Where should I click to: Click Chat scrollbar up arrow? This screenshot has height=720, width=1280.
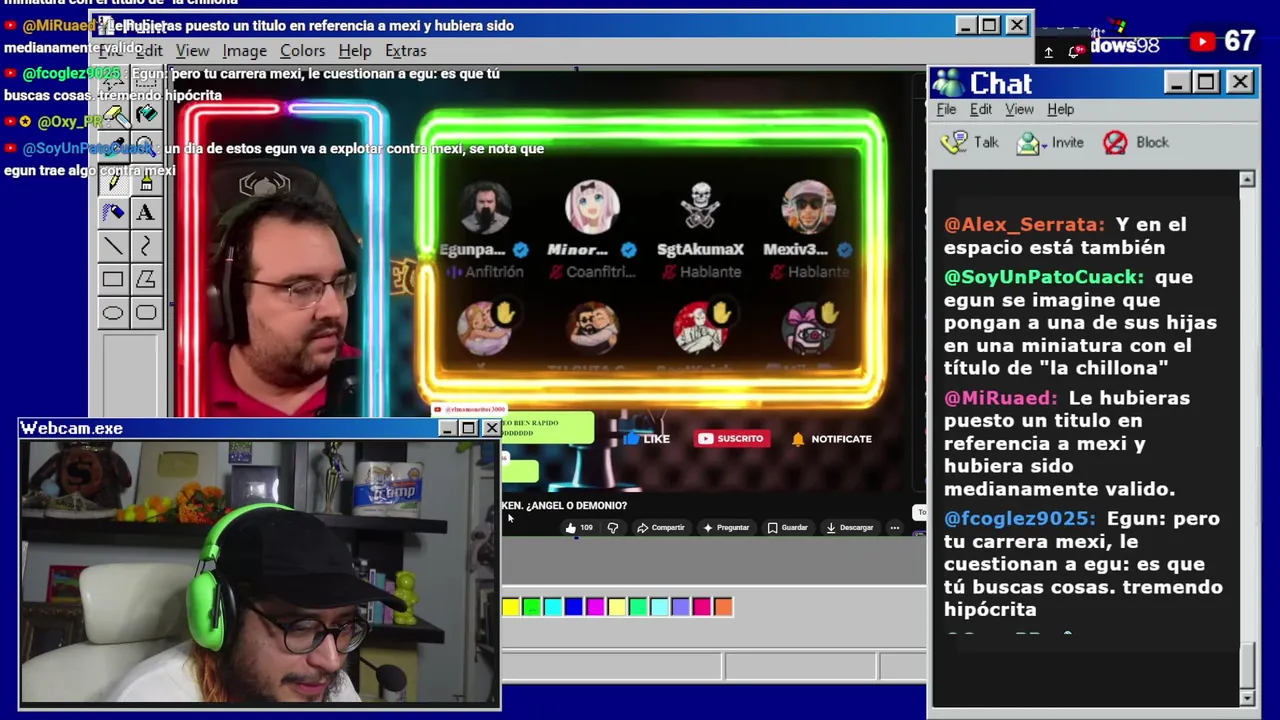click(1247, 180)
